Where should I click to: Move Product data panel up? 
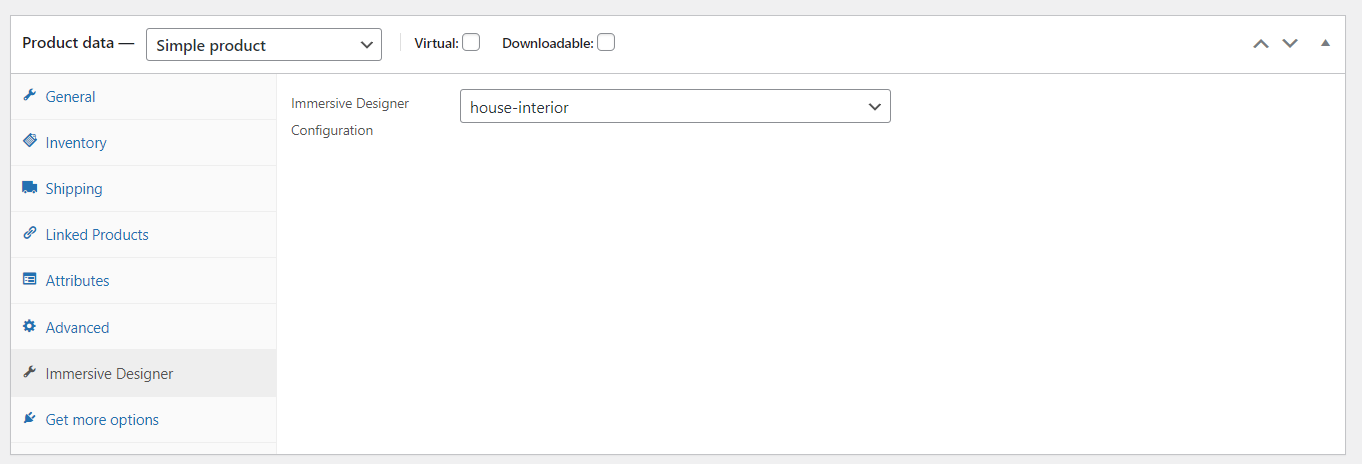pos(1261,43)
